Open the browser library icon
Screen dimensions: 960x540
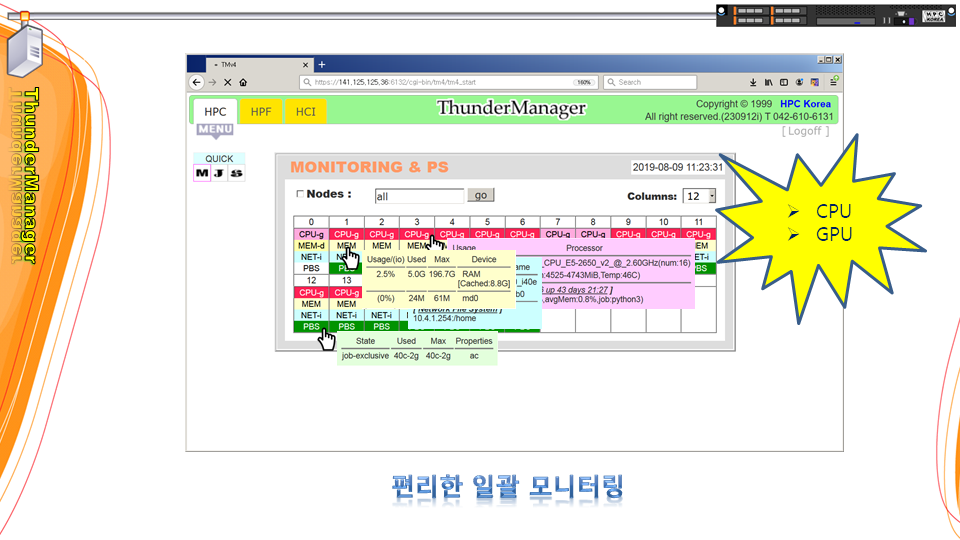pos(768,82)
